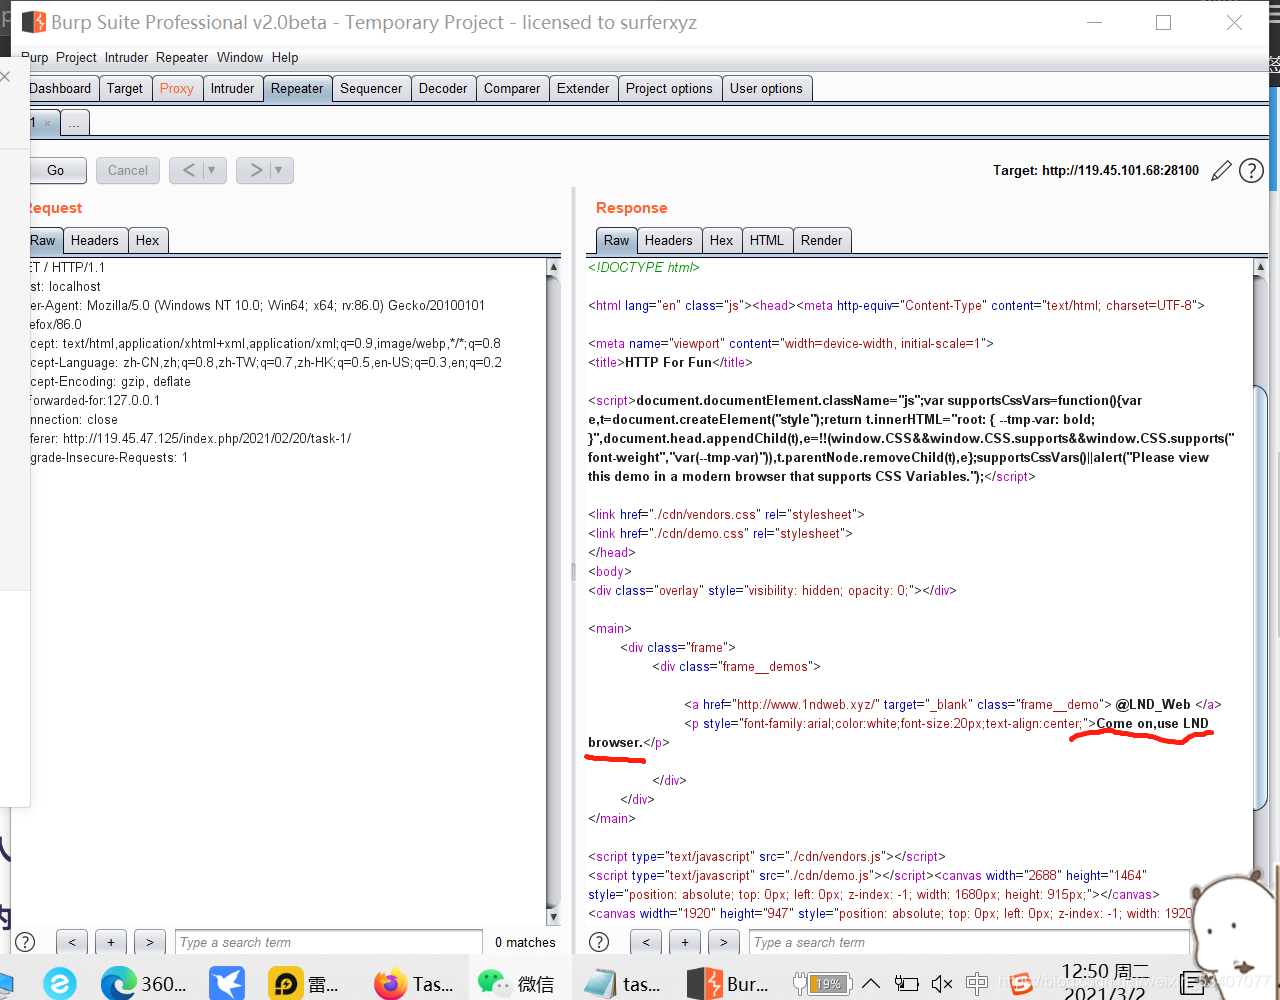The width and height of the screenshot is (1280, 1000).
Task: Open the Intruder tab
Action: (233, 88)
